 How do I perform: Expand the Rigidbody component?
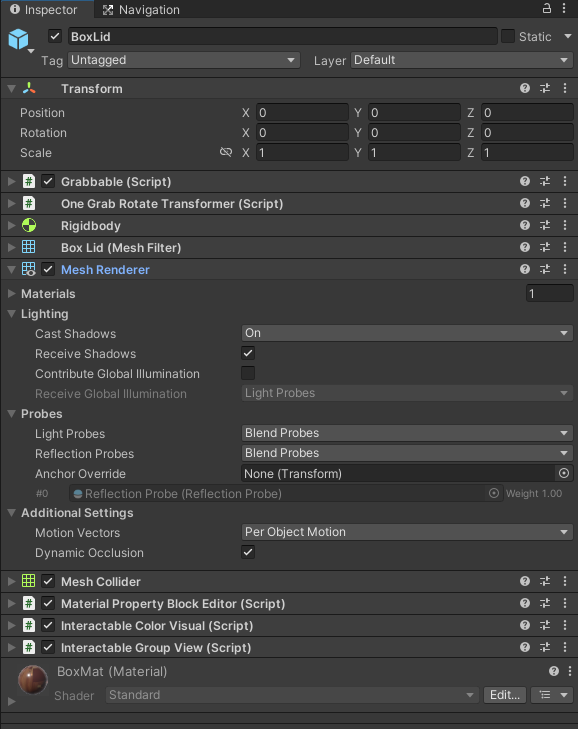[12, 225]
